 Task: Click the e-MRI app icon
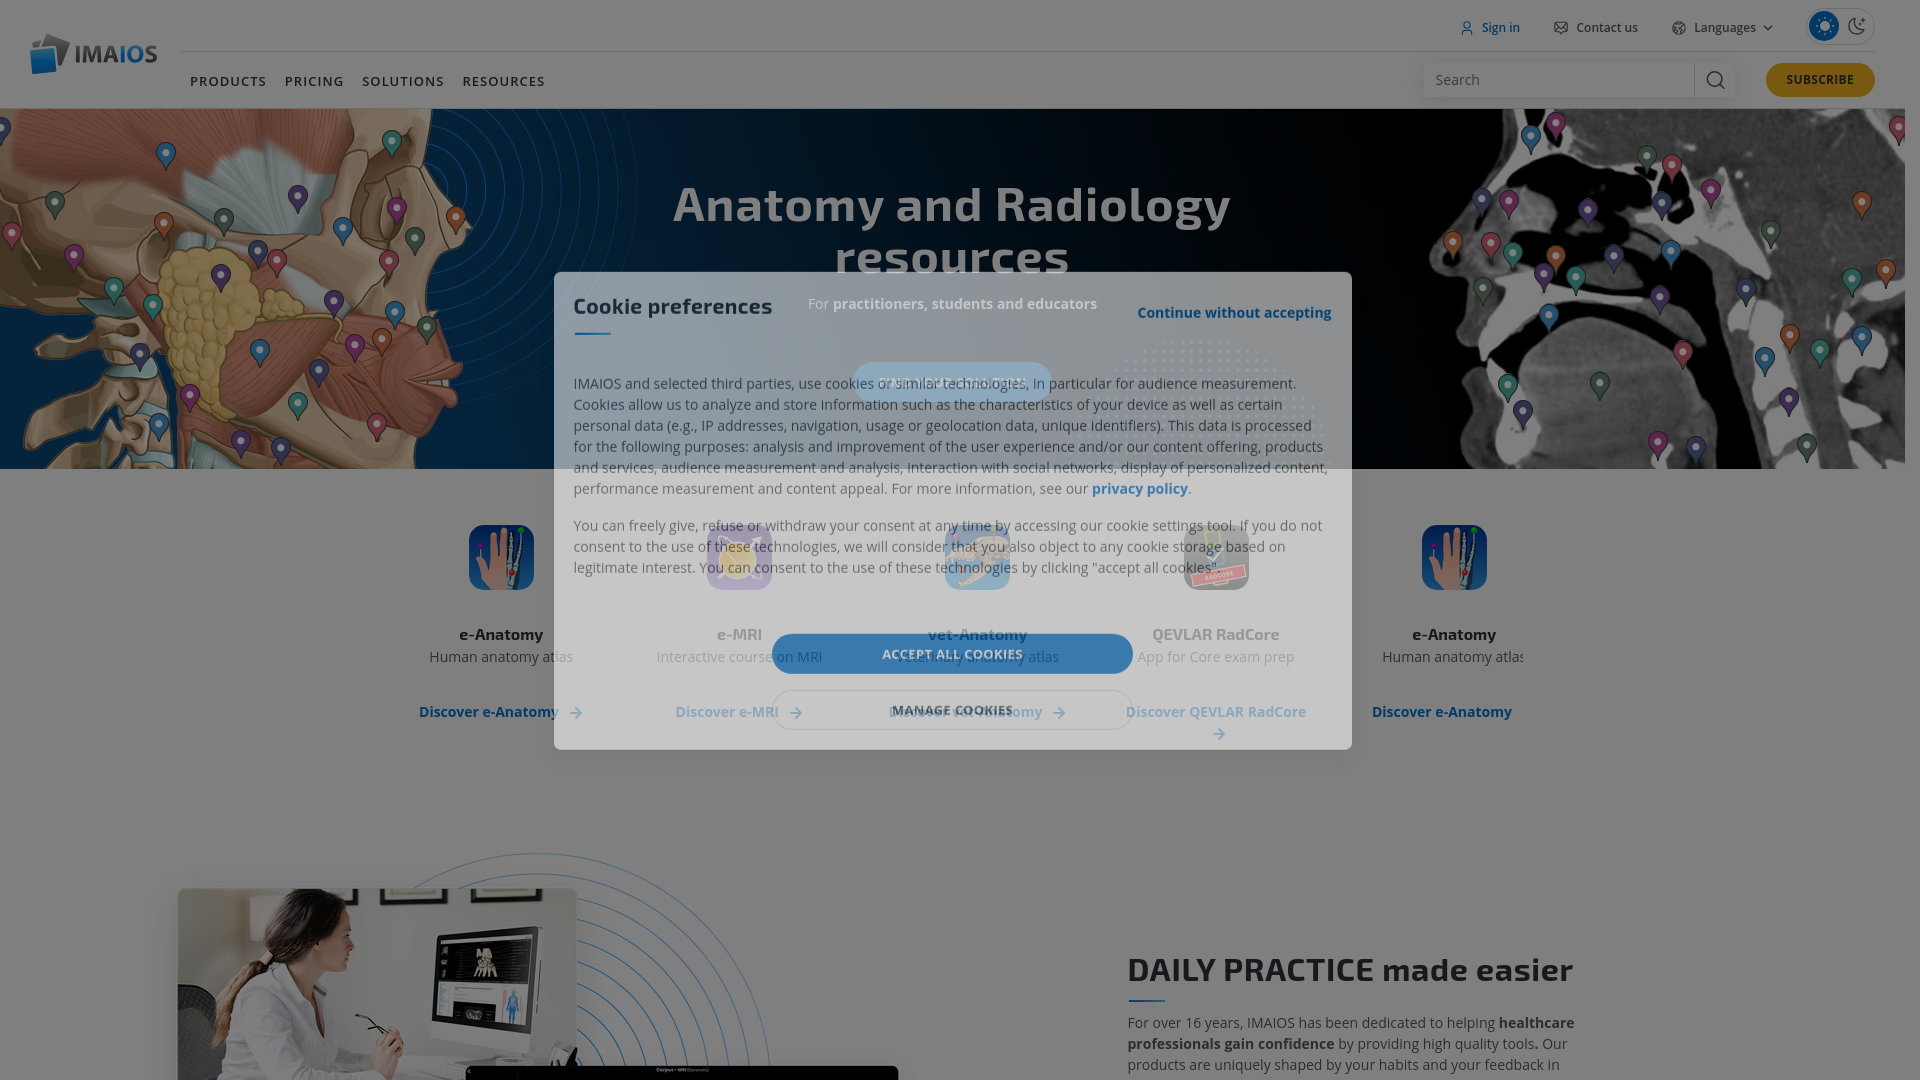[x=739, y=557]
